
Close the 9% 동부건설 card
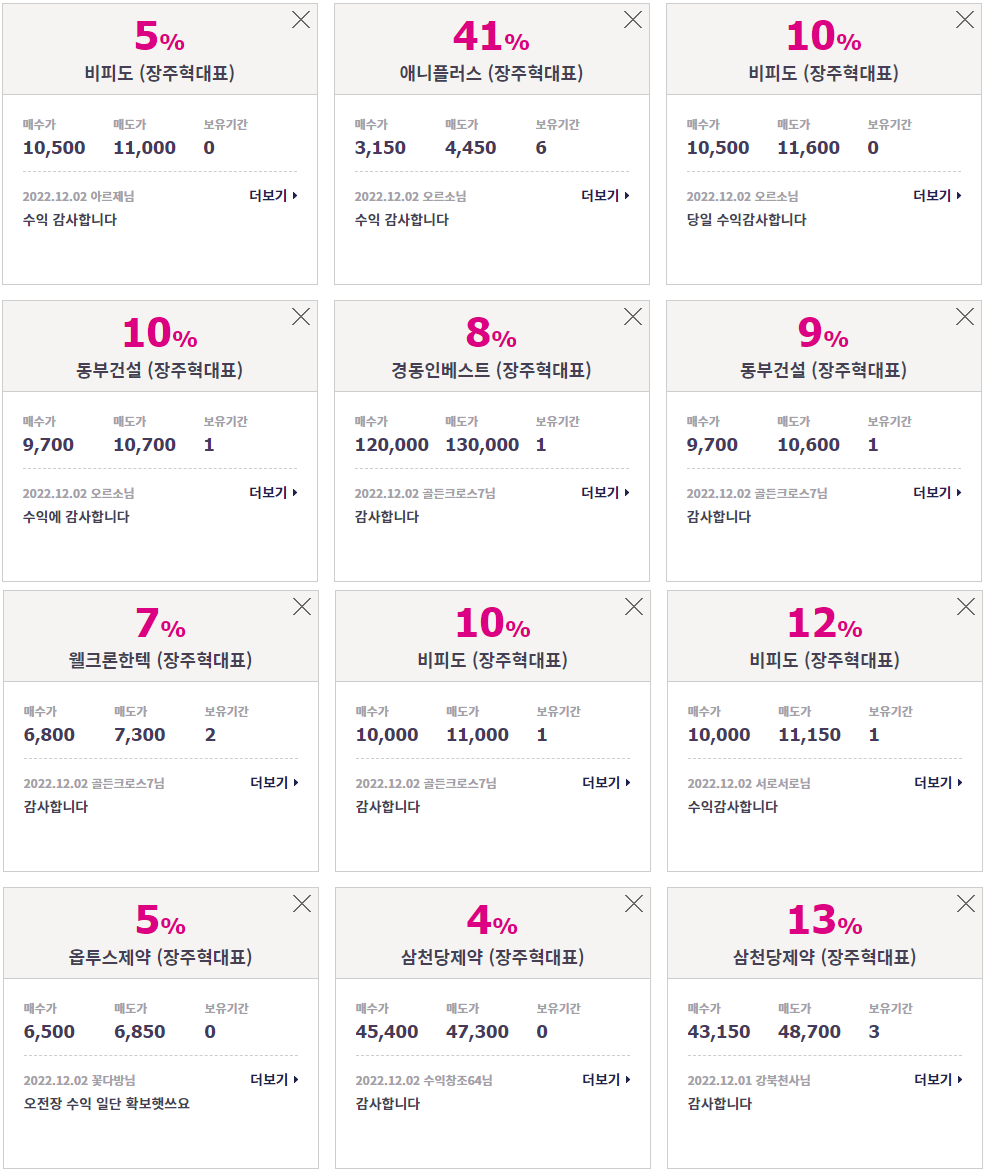tap(965, 317)
